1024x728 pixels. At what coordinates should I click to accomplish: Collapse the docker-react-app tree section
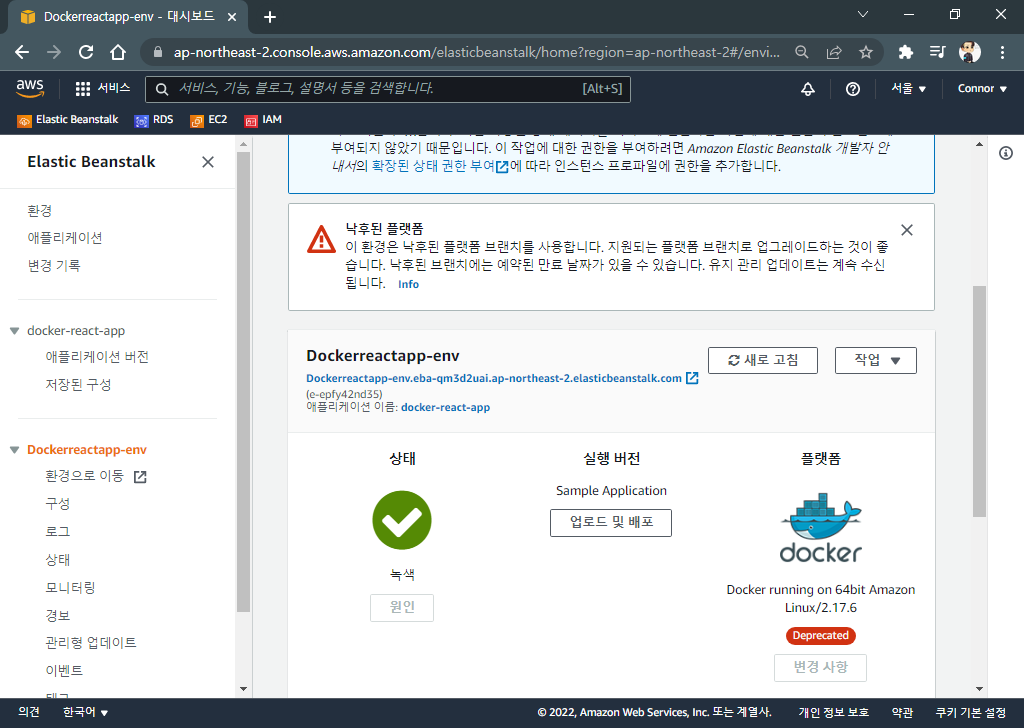click(14, 331)
